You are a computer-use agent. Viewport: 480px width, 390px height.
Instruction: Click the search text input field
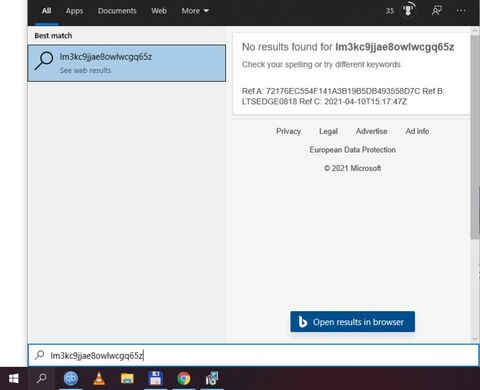pos(253,355)
